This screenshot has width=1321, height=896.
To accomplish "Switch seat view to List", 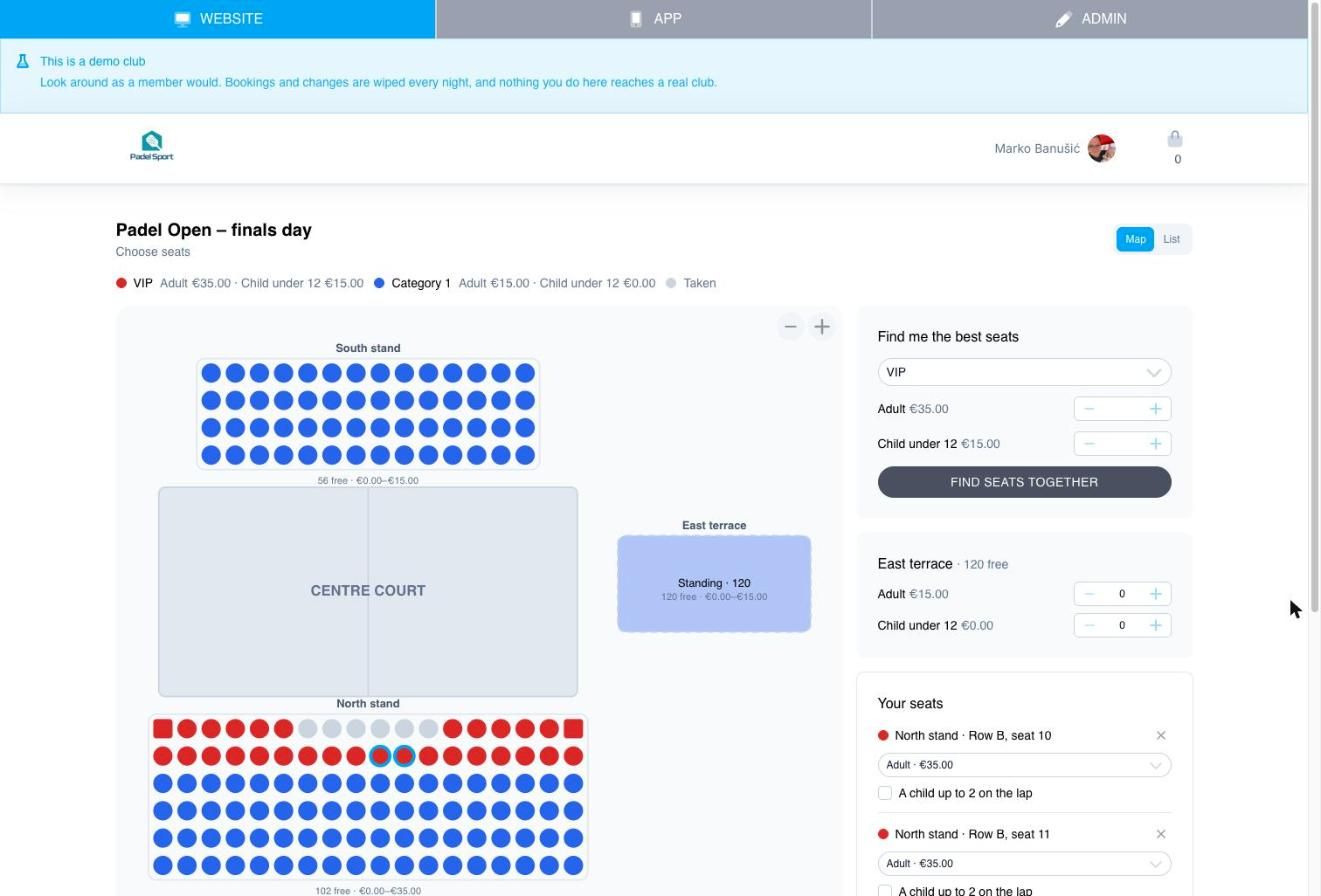I will tap(1171, 239).
